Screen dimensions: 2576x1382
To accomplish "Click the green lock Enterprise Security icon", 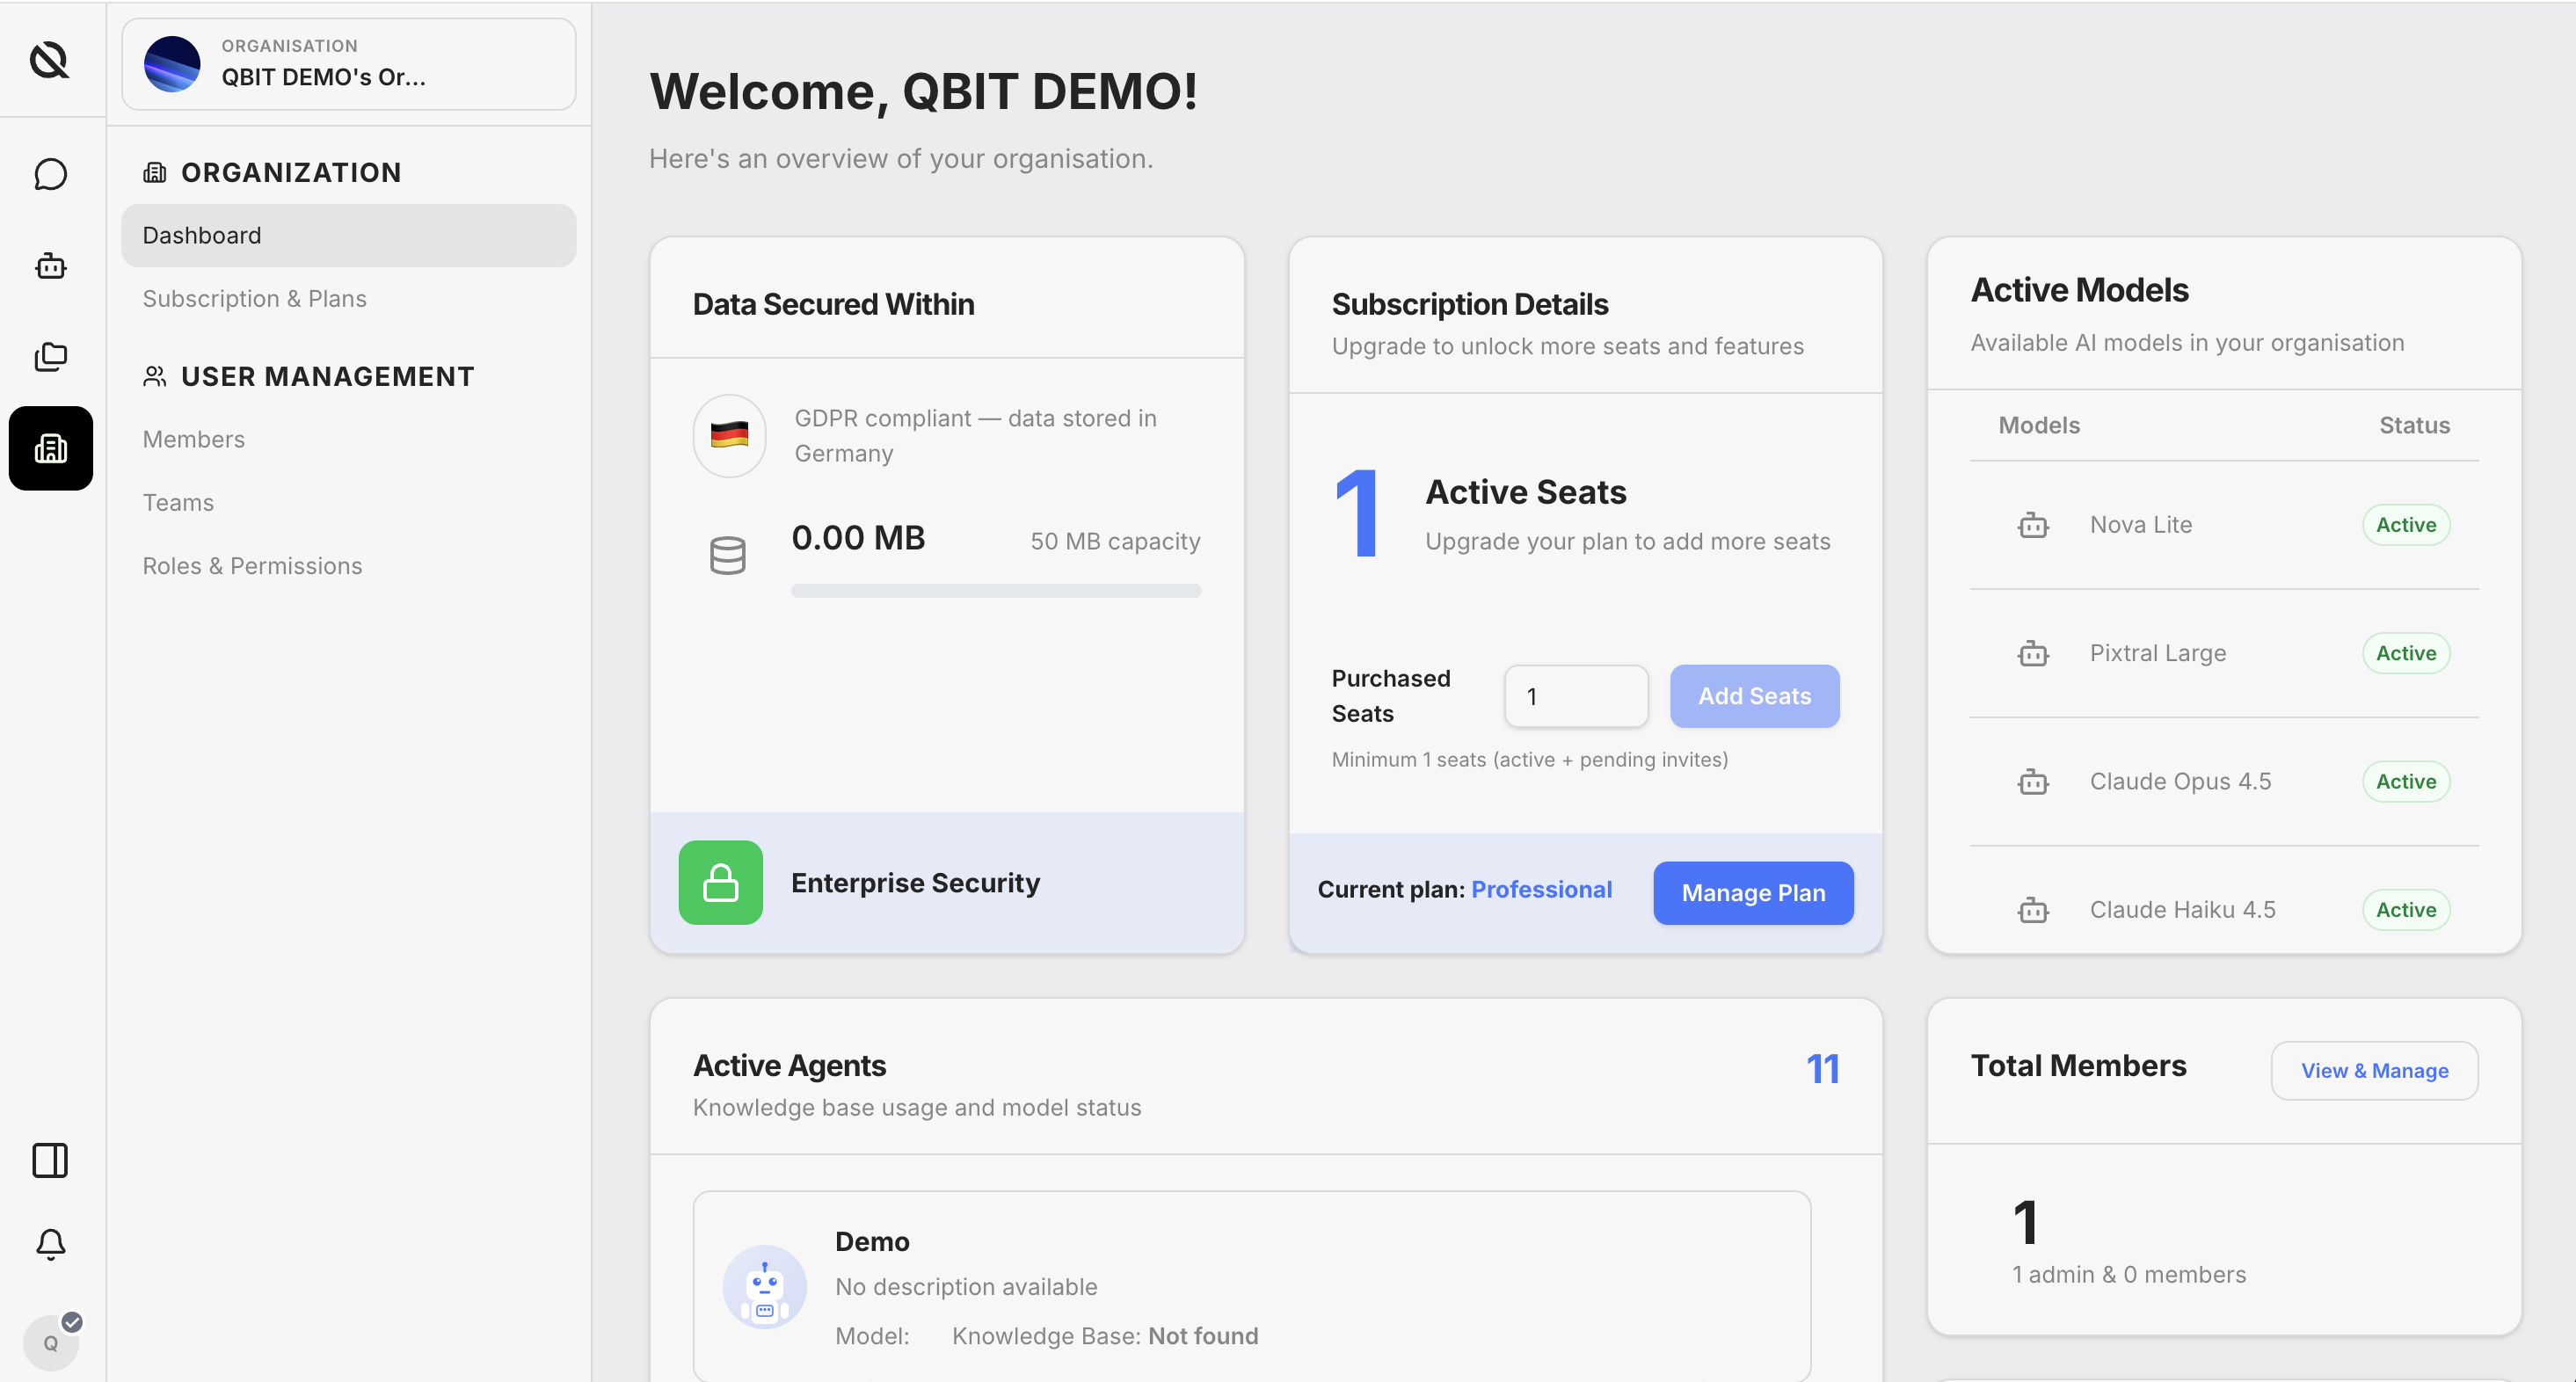I will 720,882.
